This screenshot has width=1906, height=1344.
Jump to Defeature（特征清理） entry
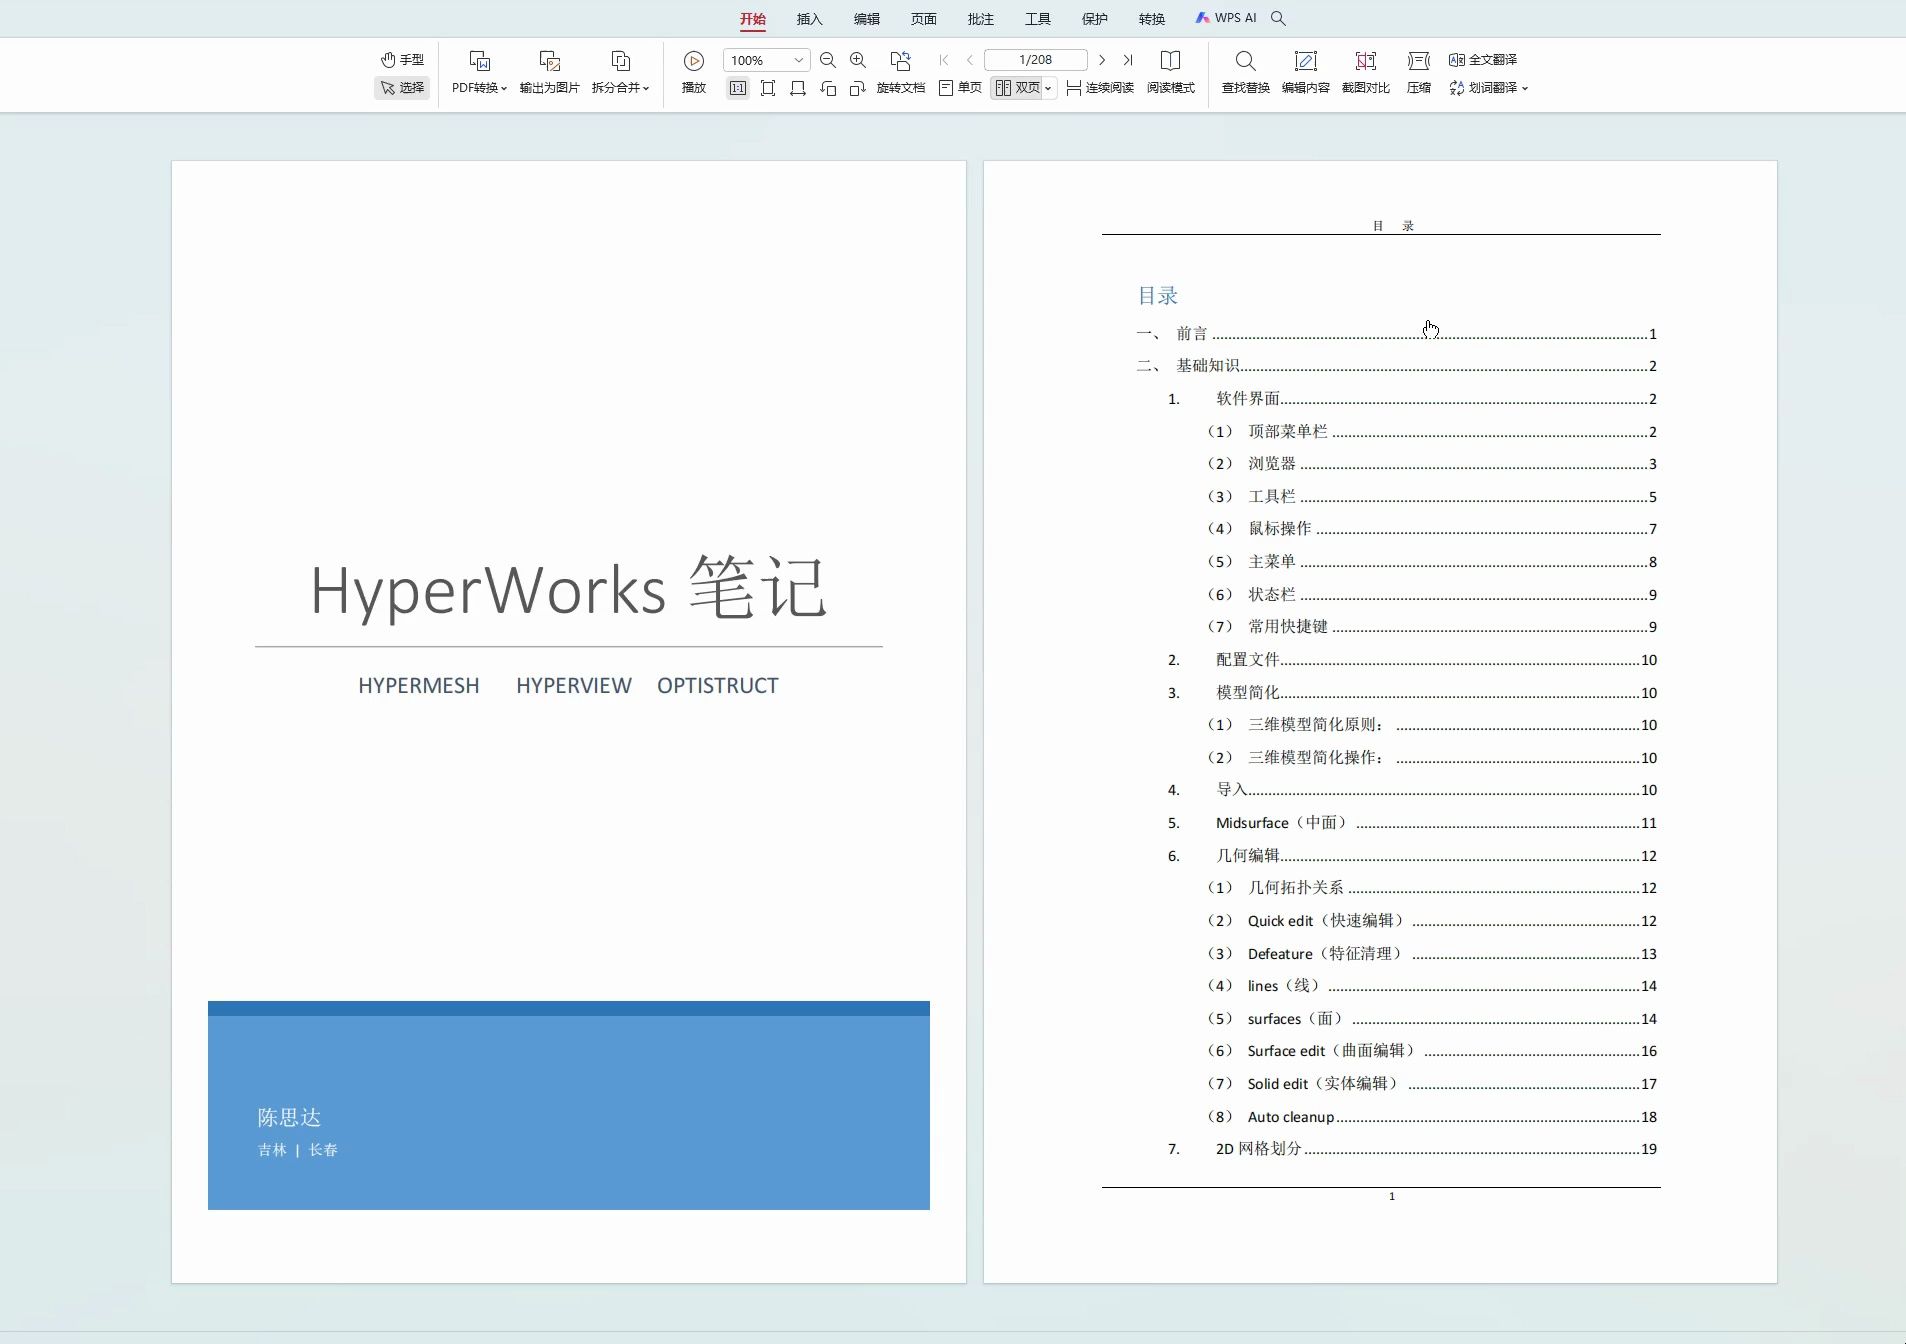(1432, 954)
